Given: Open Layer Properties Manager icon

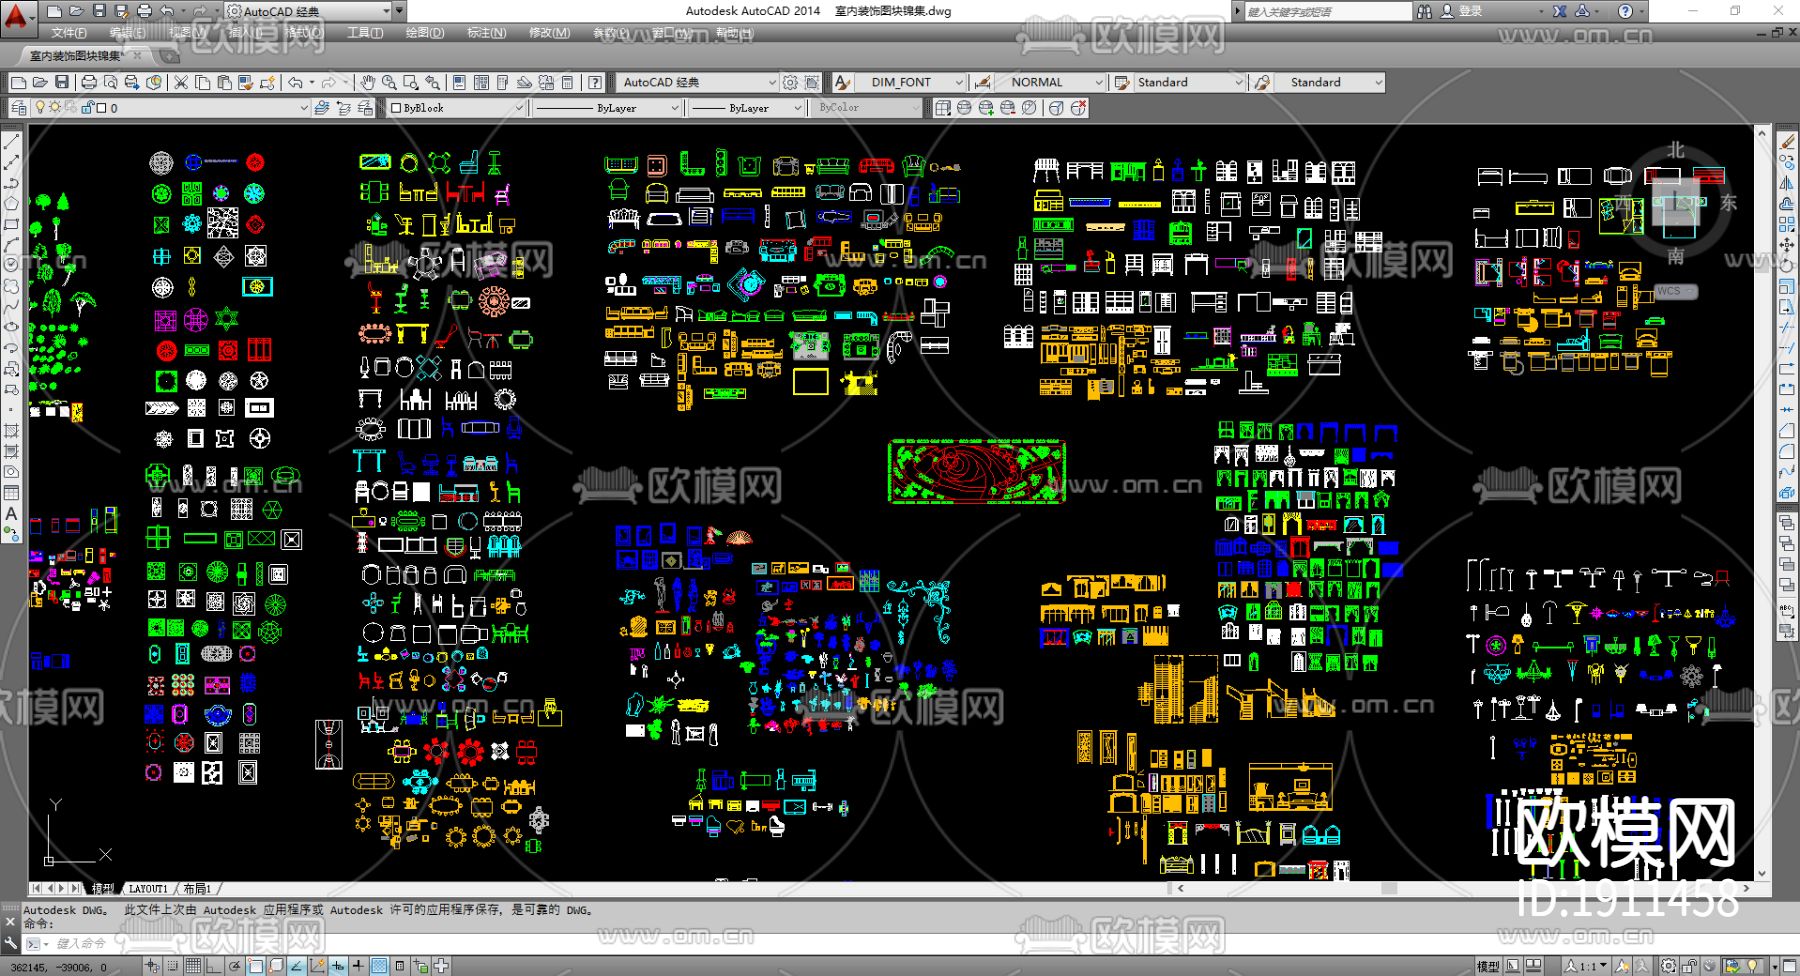Looking at the screenshot, I should pyautogui.click(x=18, y=108).
